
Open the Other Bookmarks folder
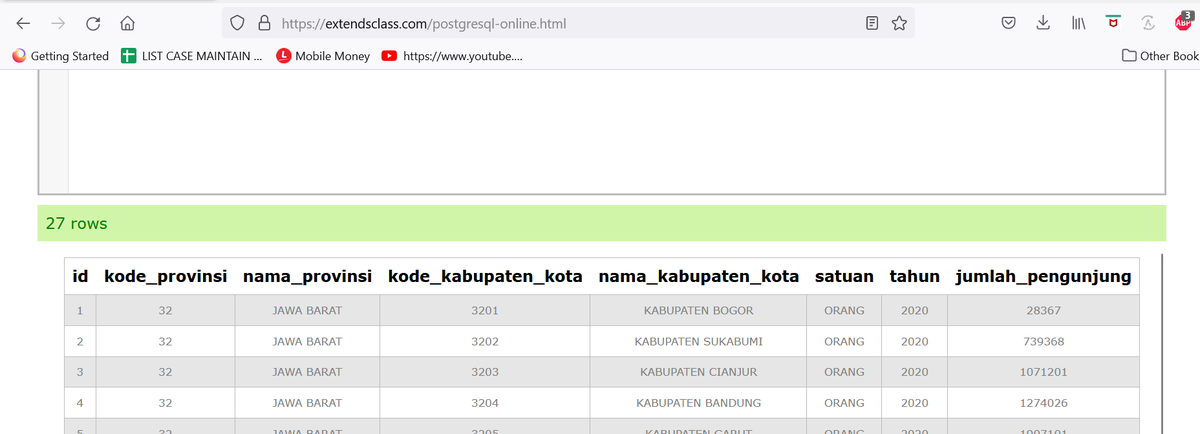point(1160,56)
